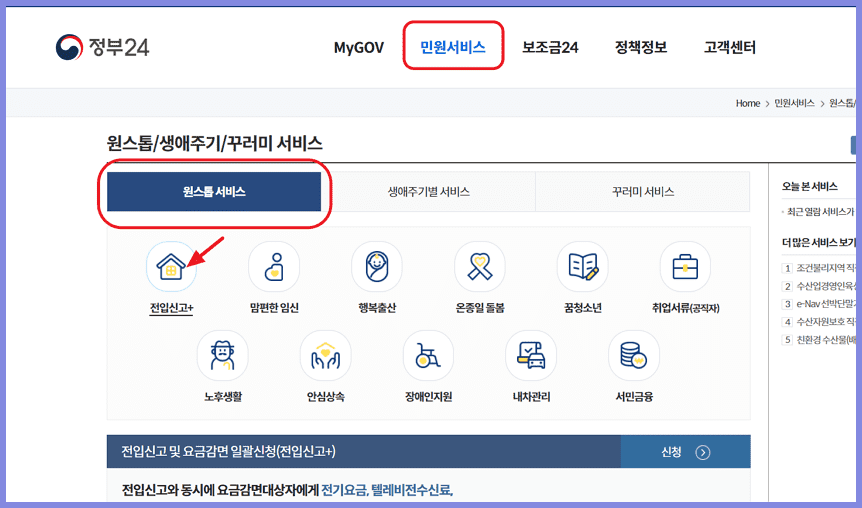
Task: Open ranked service 4 수산자원보호
Action: (x=819, y=322)
